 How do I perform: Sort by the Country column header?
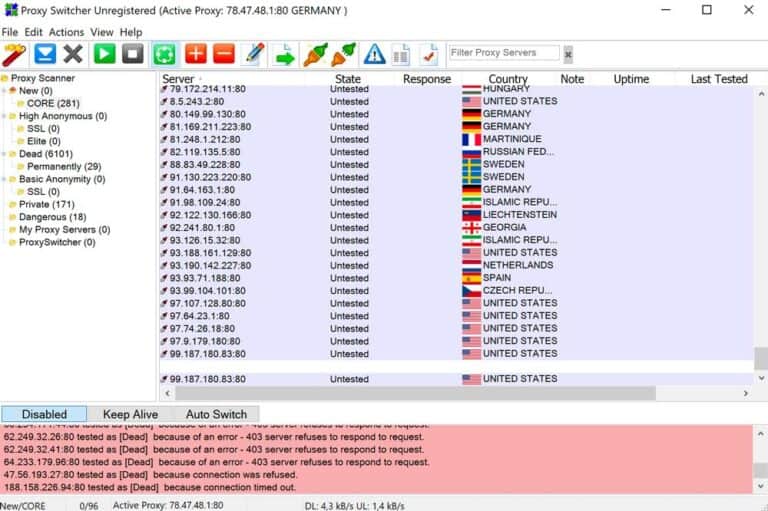[x=508, y=79]
